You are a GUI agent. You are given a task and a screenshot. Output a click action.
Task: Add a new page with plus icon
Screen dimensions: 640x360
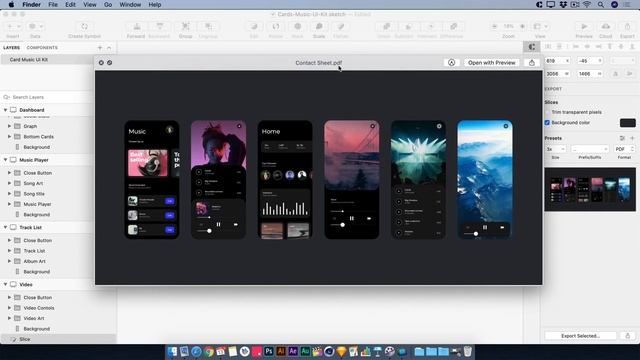coord(100,48)
